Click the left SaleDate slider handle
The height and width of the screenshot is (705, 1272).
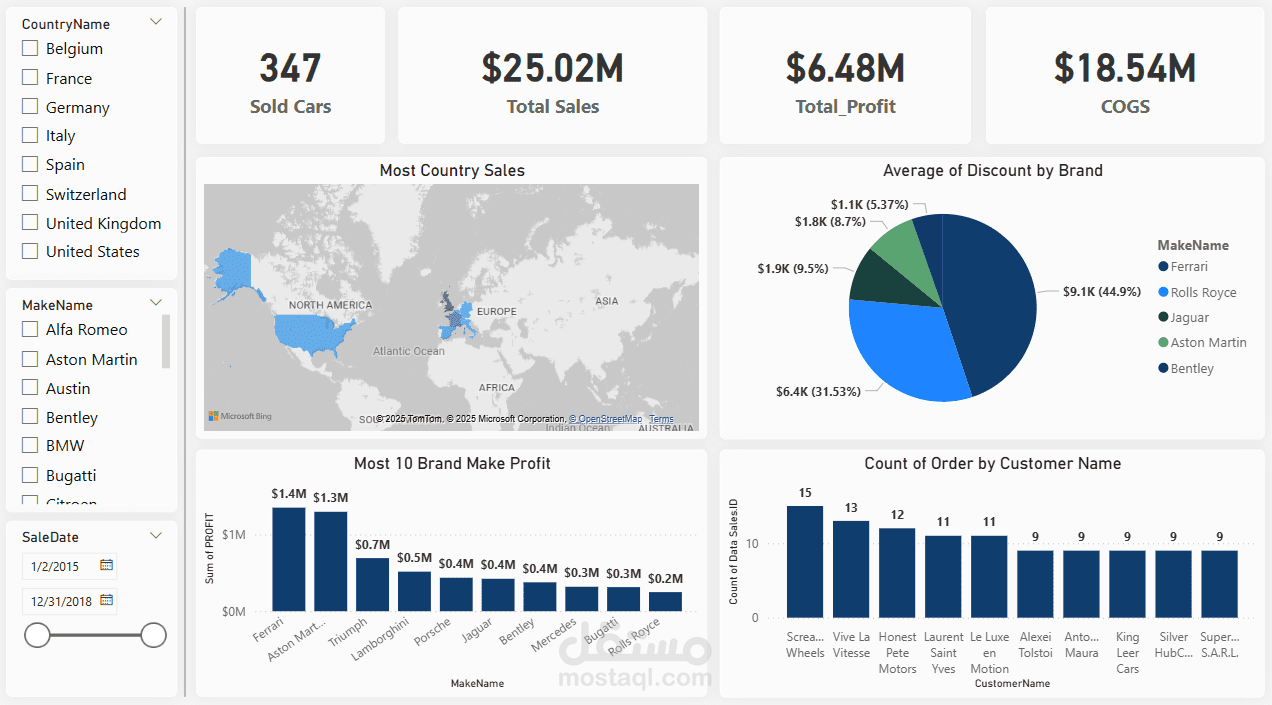point(37,634)
